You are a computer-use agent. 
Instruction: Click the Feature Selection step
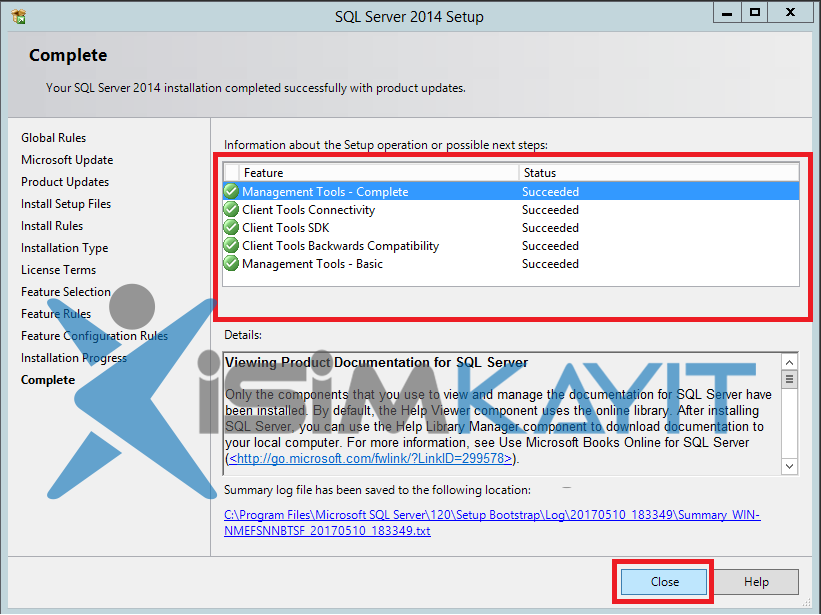(66, 292)
